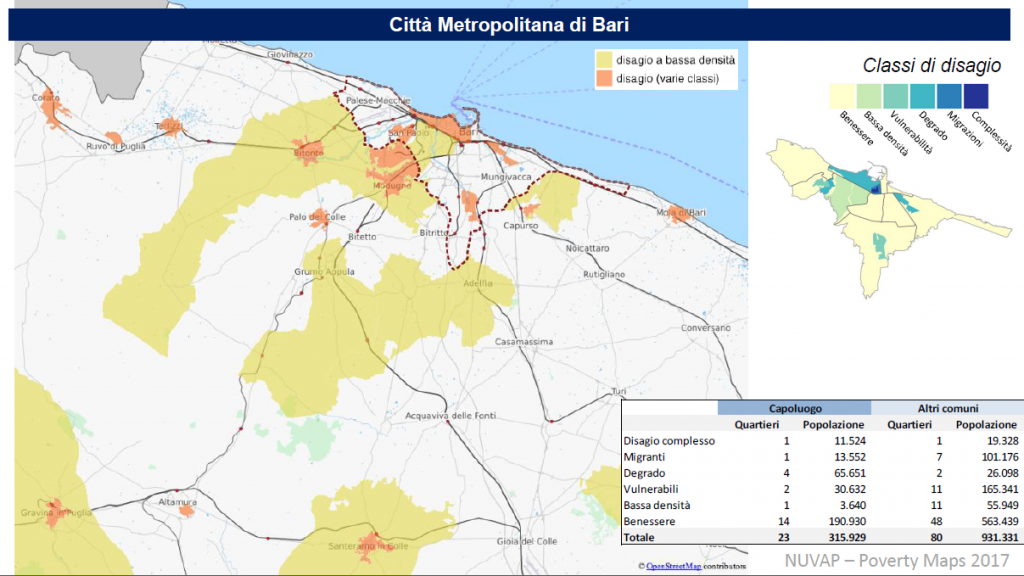Viewport: 1024px width, 576px height.
Task: Click Acquaviva delle Fonti on the map
Action: click(450, 416)
